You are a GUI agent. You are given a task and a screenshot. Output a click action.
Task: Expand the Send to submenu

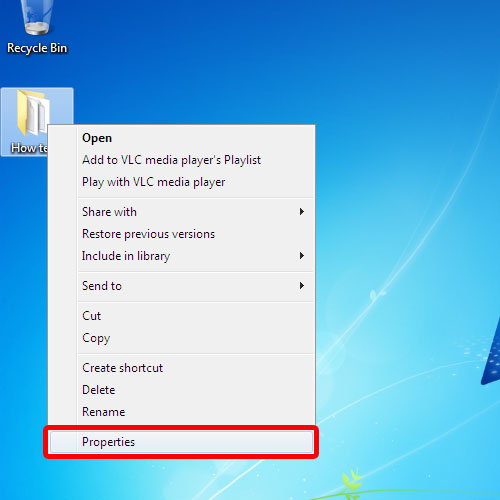pyautogui.click(x=181, y=286)
